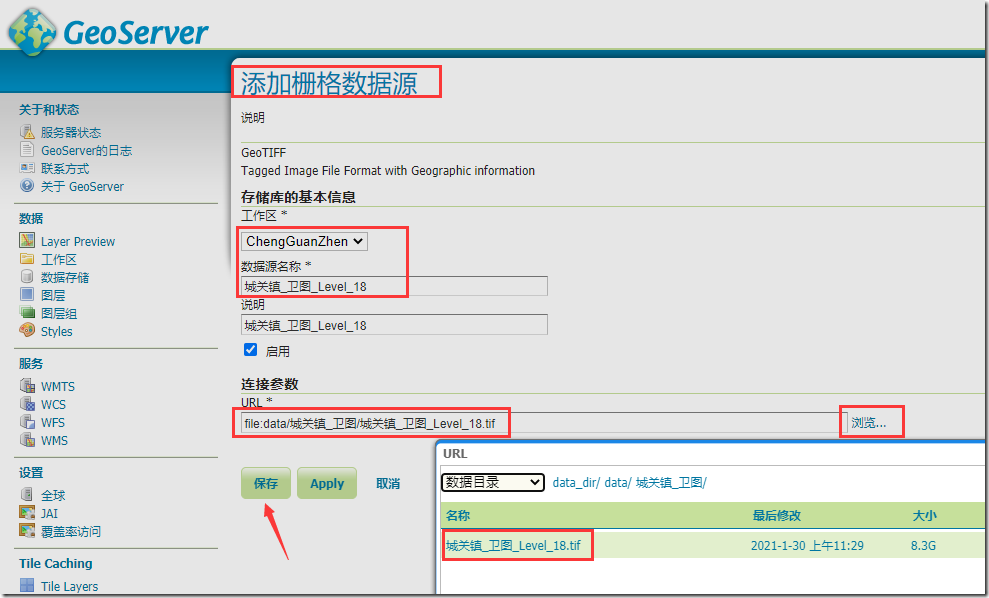Open the 工作区 workspaces link
This screenshot has height=598, width=989.
click(x=59, y=259)
